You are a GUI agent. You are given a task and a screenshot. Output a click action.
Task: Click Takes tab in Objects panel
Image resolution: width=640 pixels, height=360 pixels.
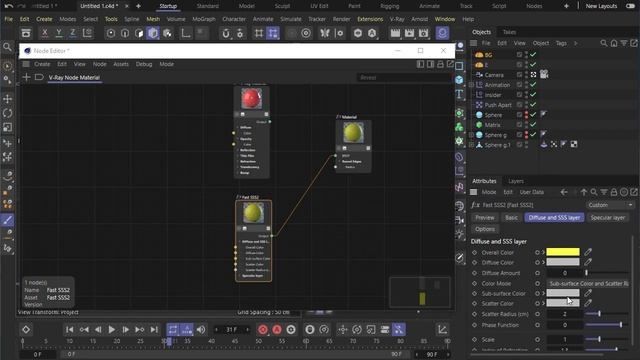click(509, 32)
